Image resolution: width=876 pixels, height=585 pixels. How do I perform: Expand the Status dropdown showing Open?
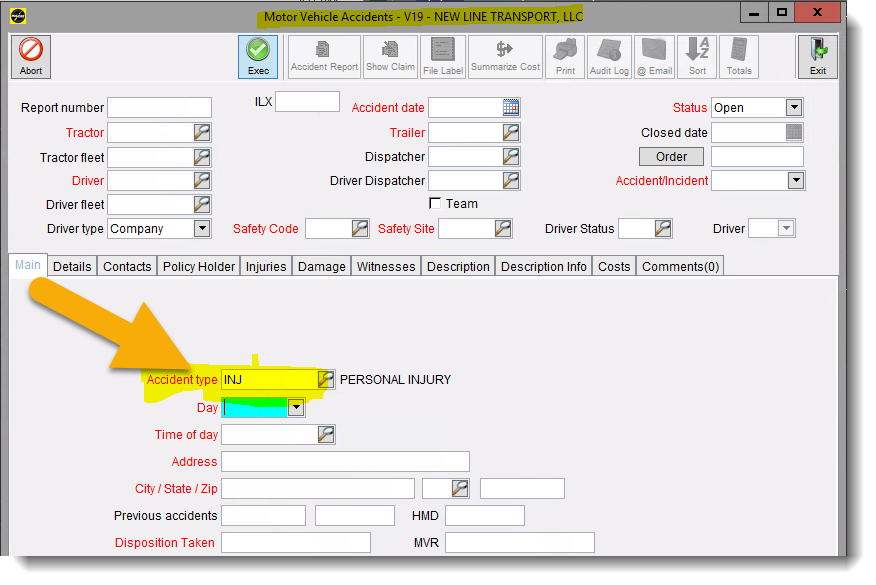click(794, 107)
